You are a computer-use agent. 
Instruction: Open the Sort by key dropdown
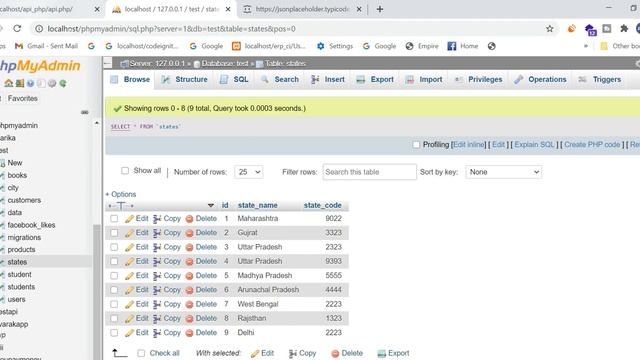click(503, 172)
